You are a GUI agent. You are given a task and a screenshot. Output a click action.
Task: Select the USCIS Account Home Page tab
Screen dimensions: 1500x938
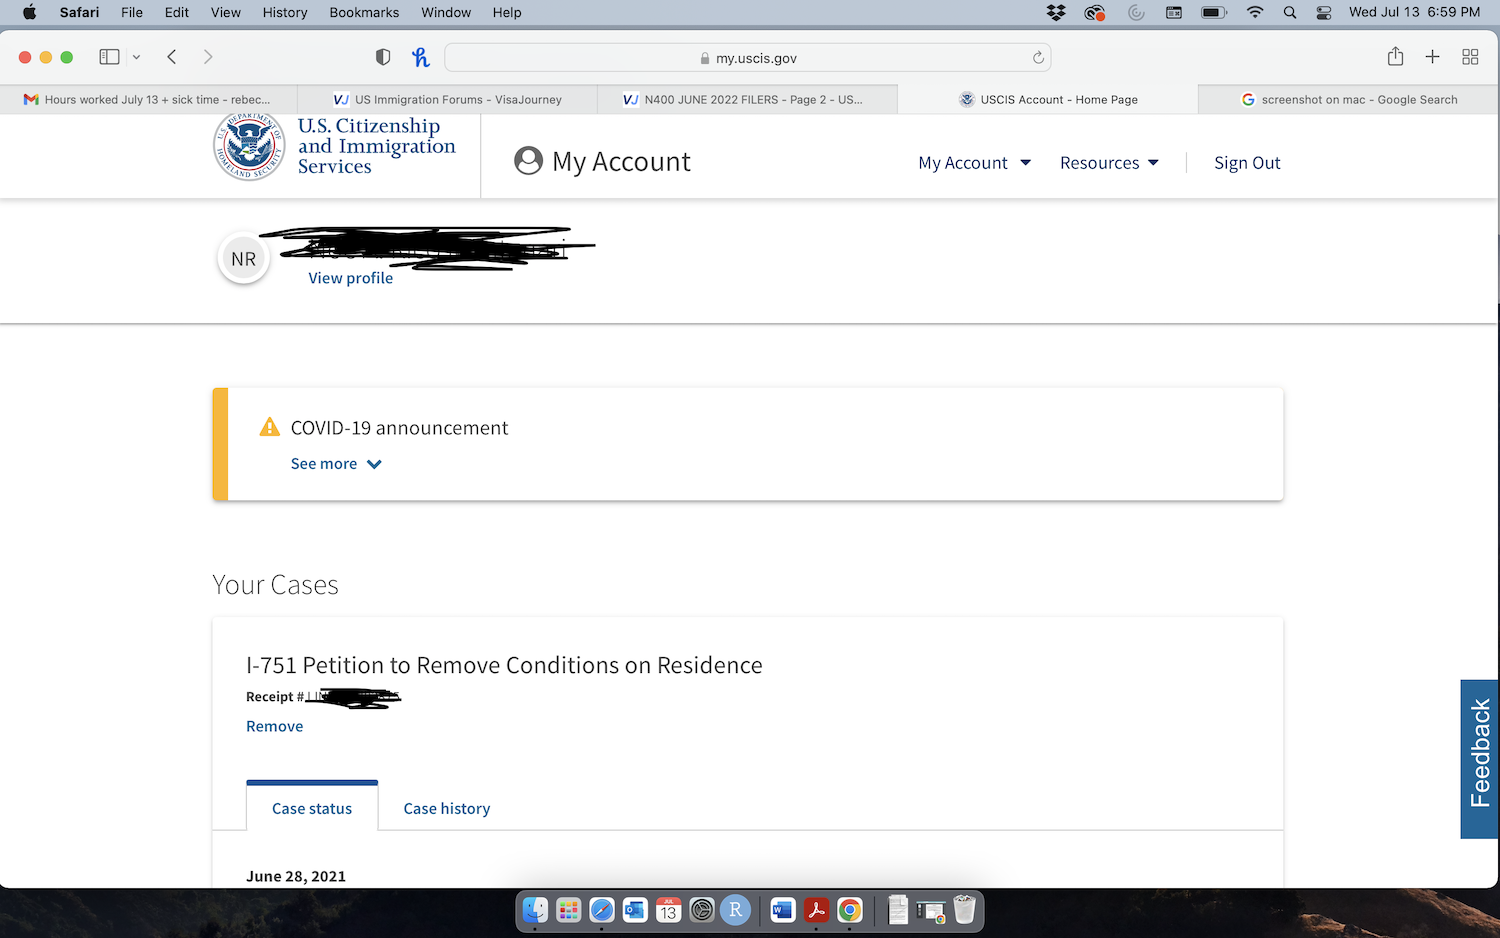pyautogui.click(x=1048, y=99)
